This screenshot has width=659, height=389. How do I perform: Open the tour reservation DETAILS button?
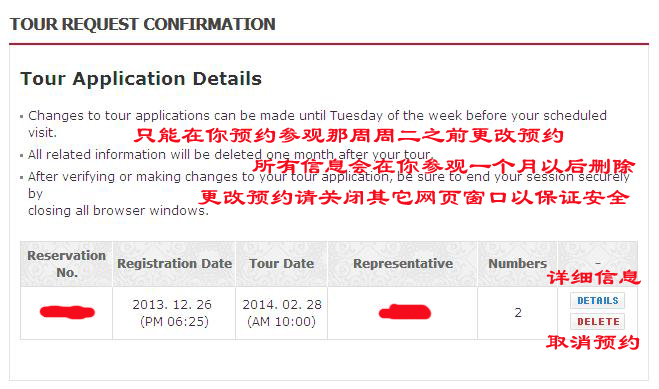coord(597,300)
